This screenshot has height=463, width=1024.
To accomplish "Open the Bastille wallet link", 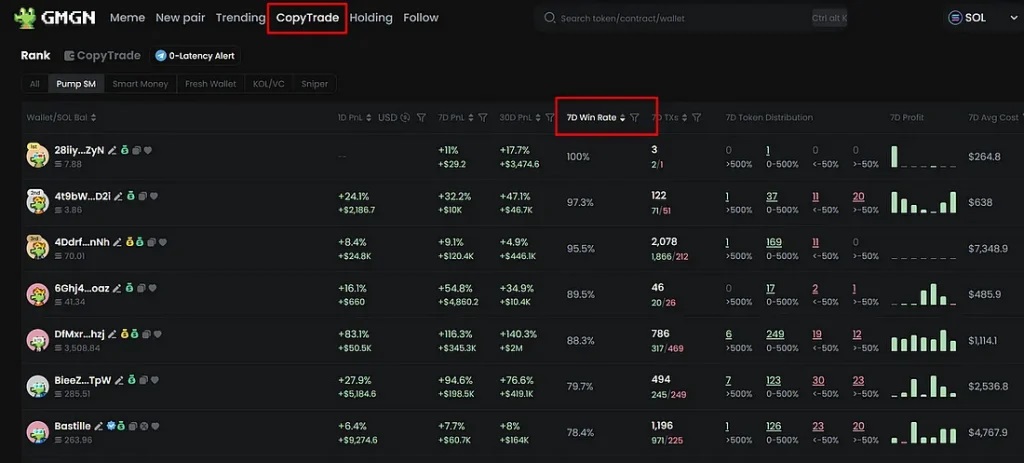I will pyautogui.click(x=72, y=426).
